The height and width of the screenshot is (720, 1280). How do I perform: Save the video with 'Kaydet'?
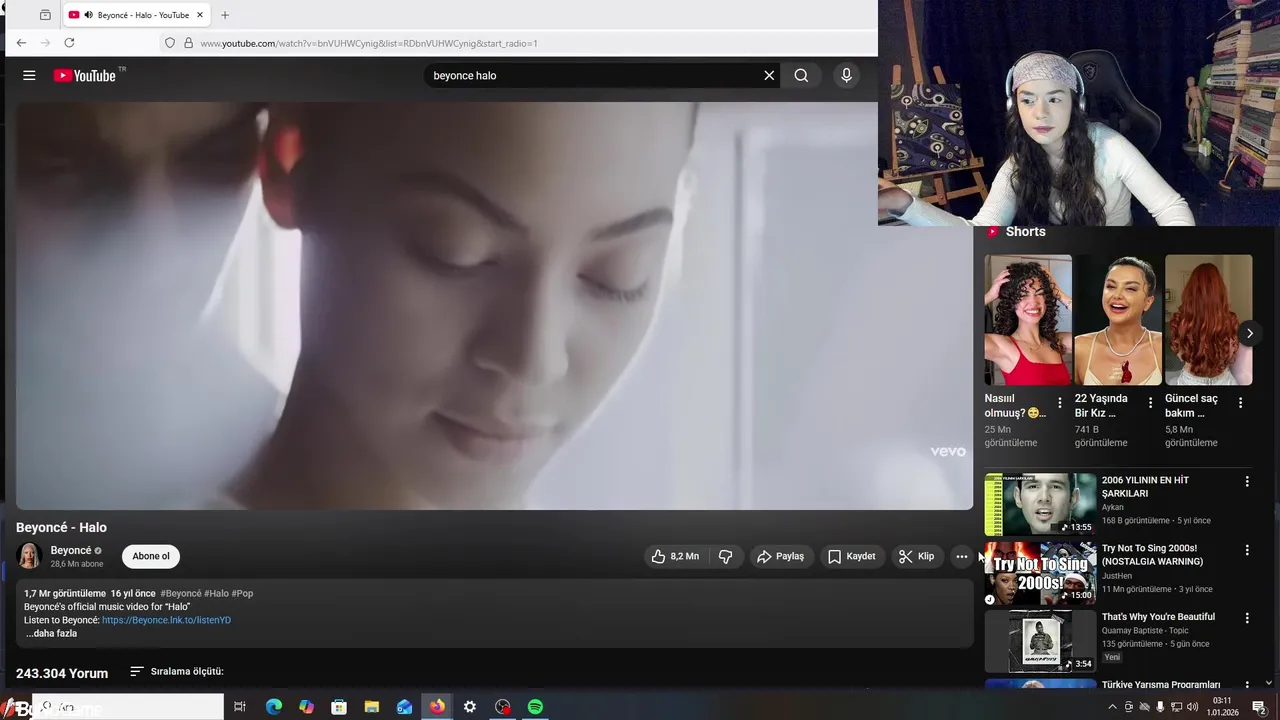[x=851, y=556]
